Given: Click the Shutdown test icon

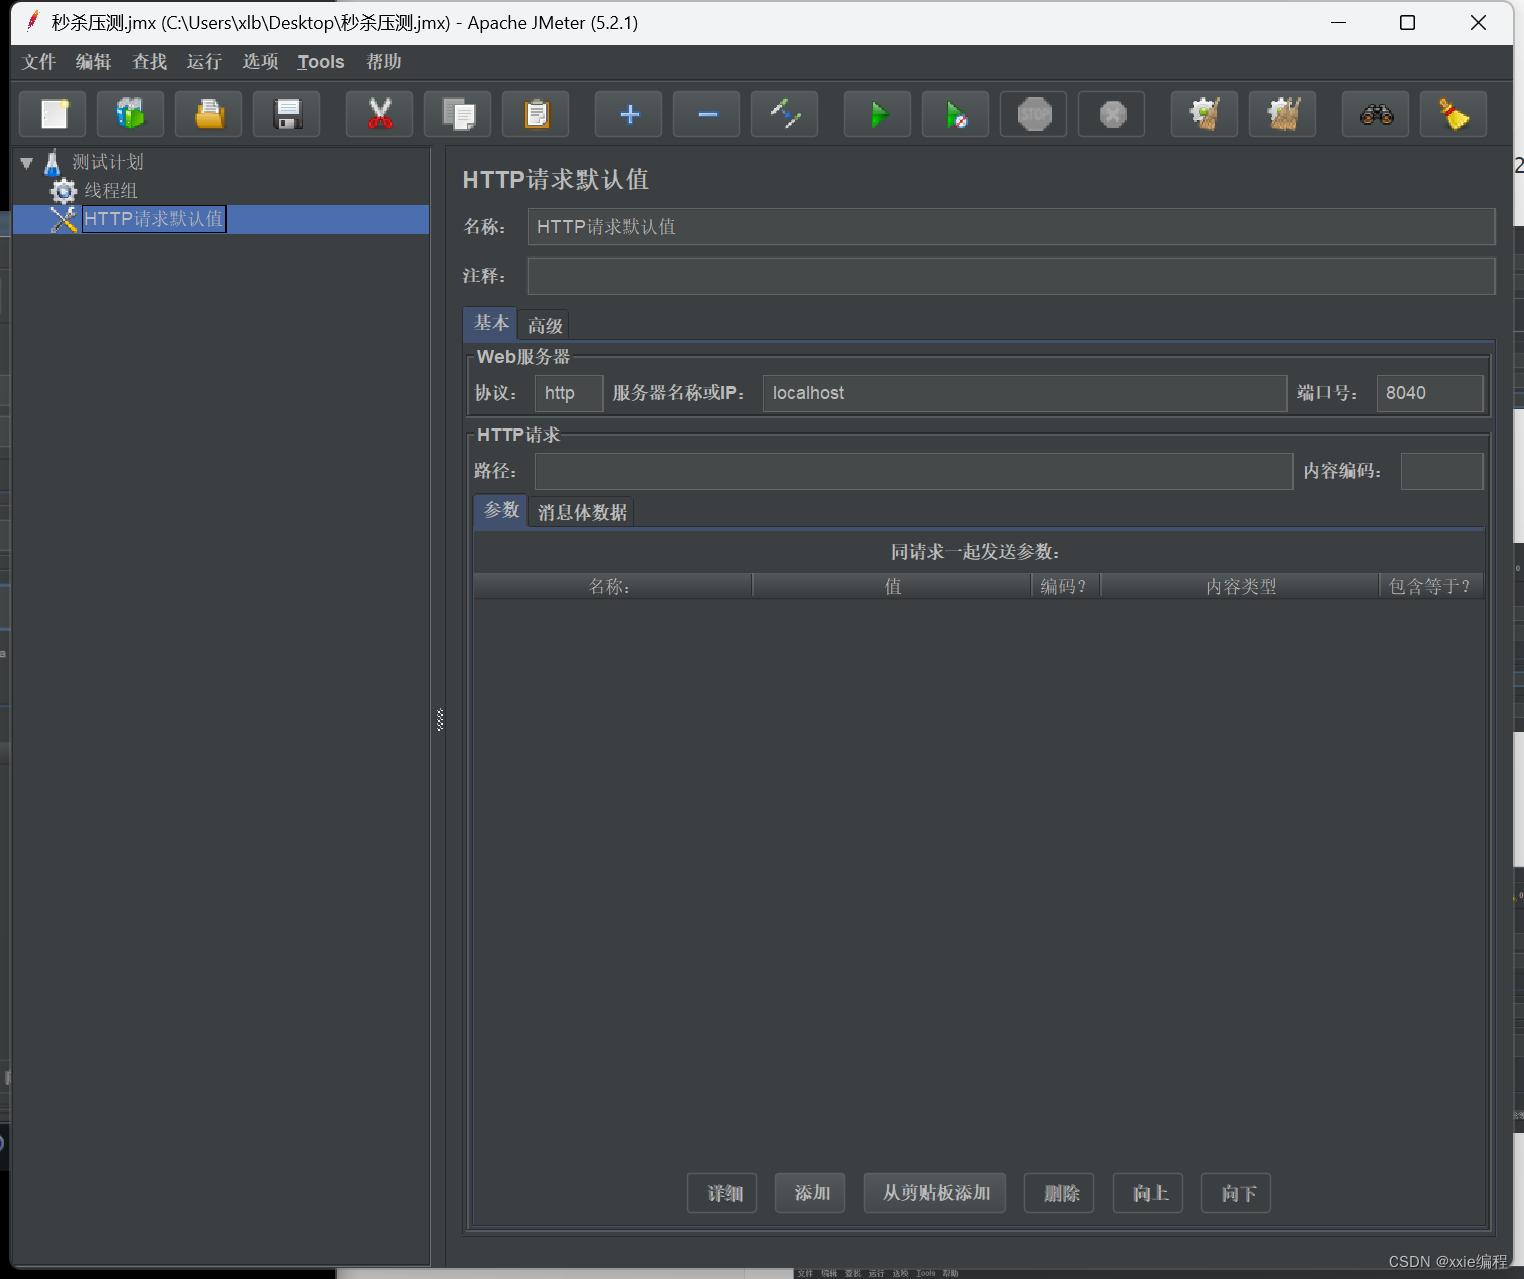Looking at the screenshot, I should tap(1112, 114).
